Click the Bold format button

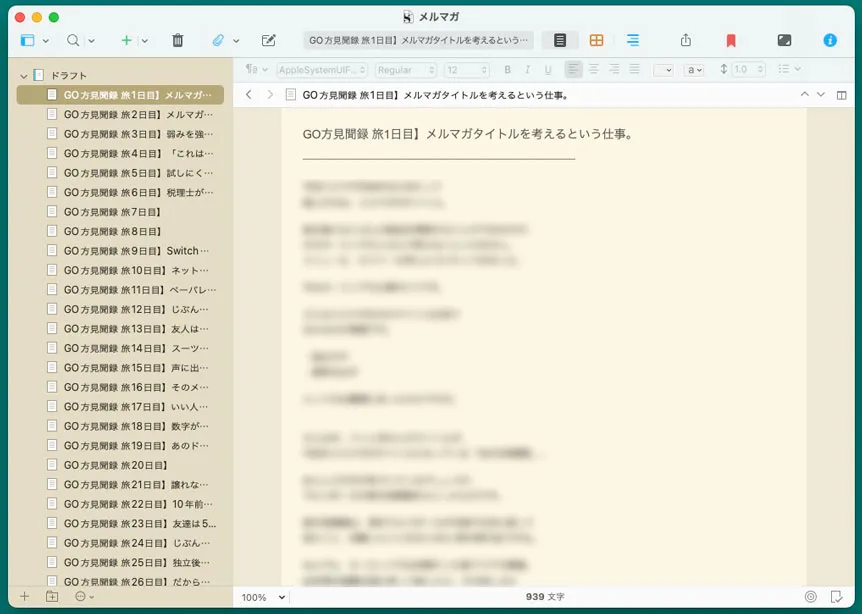coord(507,70)
